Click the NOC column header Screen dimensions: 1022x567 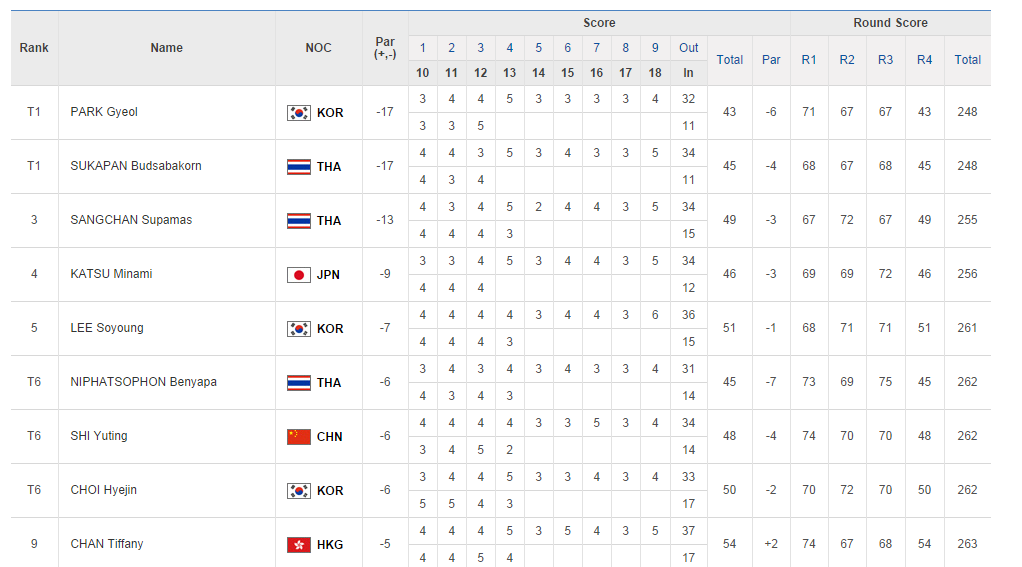tap(319, 48)
